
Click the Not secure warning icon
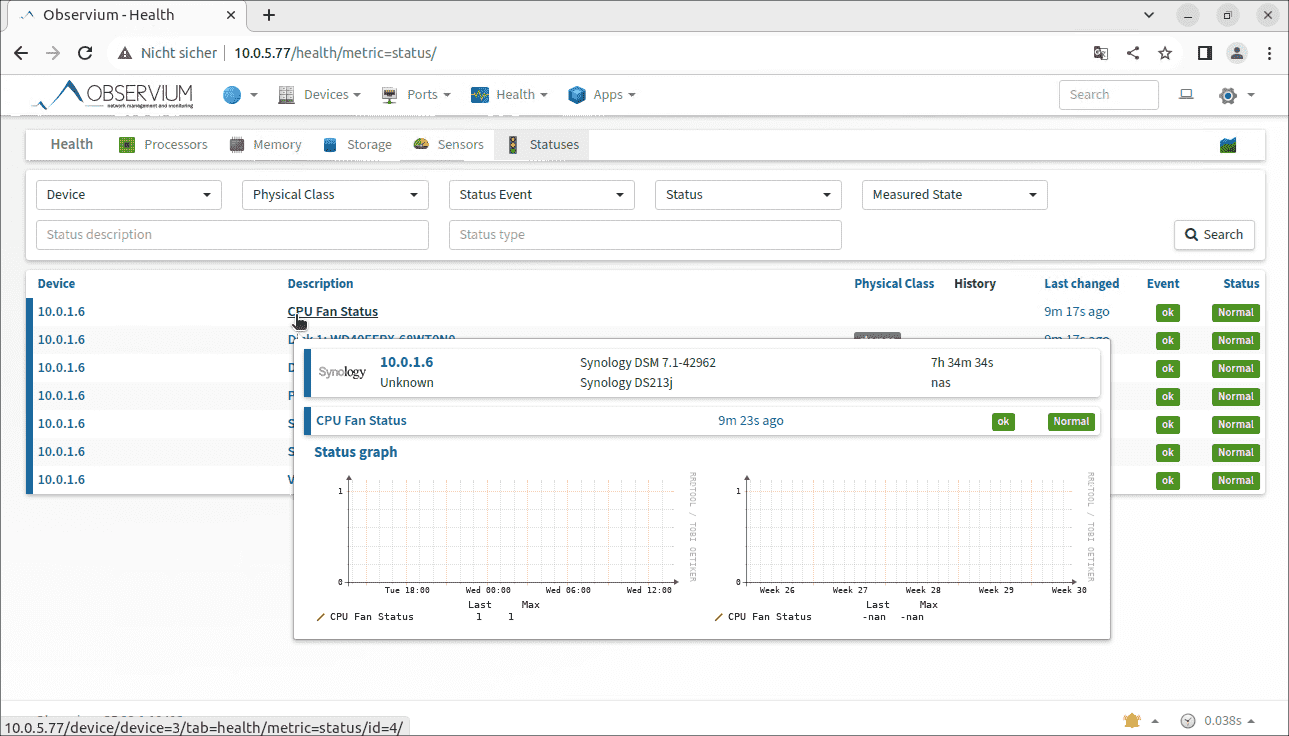pos(124,53)
